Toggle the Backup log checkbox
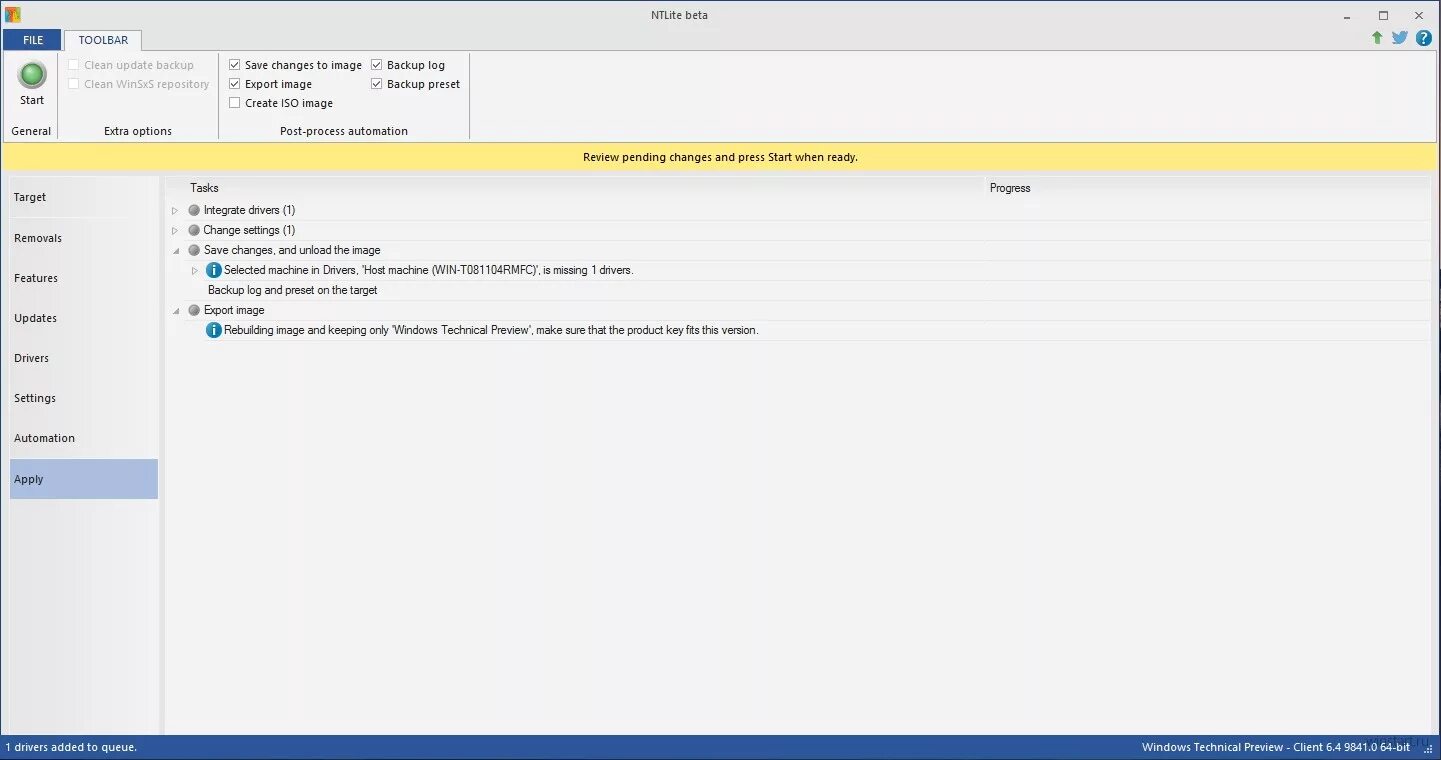 [x=377, y=65]
